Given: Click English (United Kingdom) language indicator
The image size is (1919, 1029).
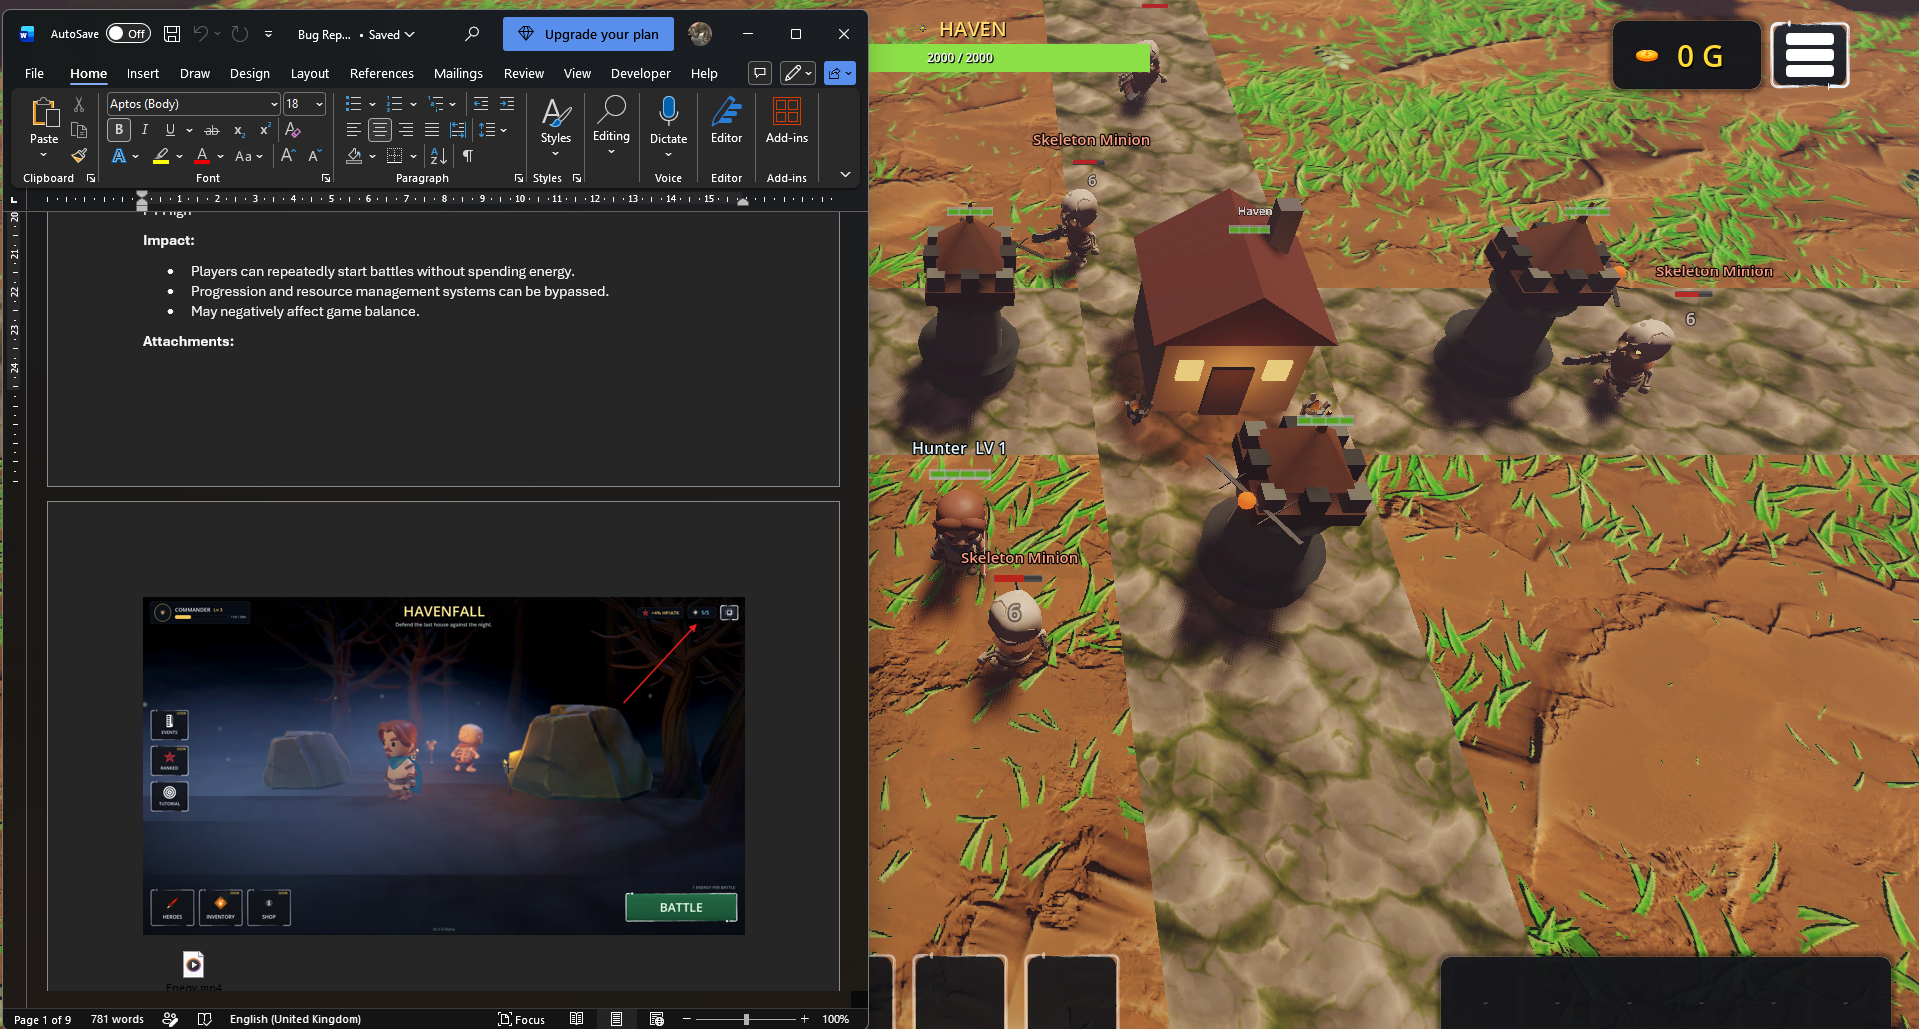Looking at the screenshot, I should [x=295, y=1019].
